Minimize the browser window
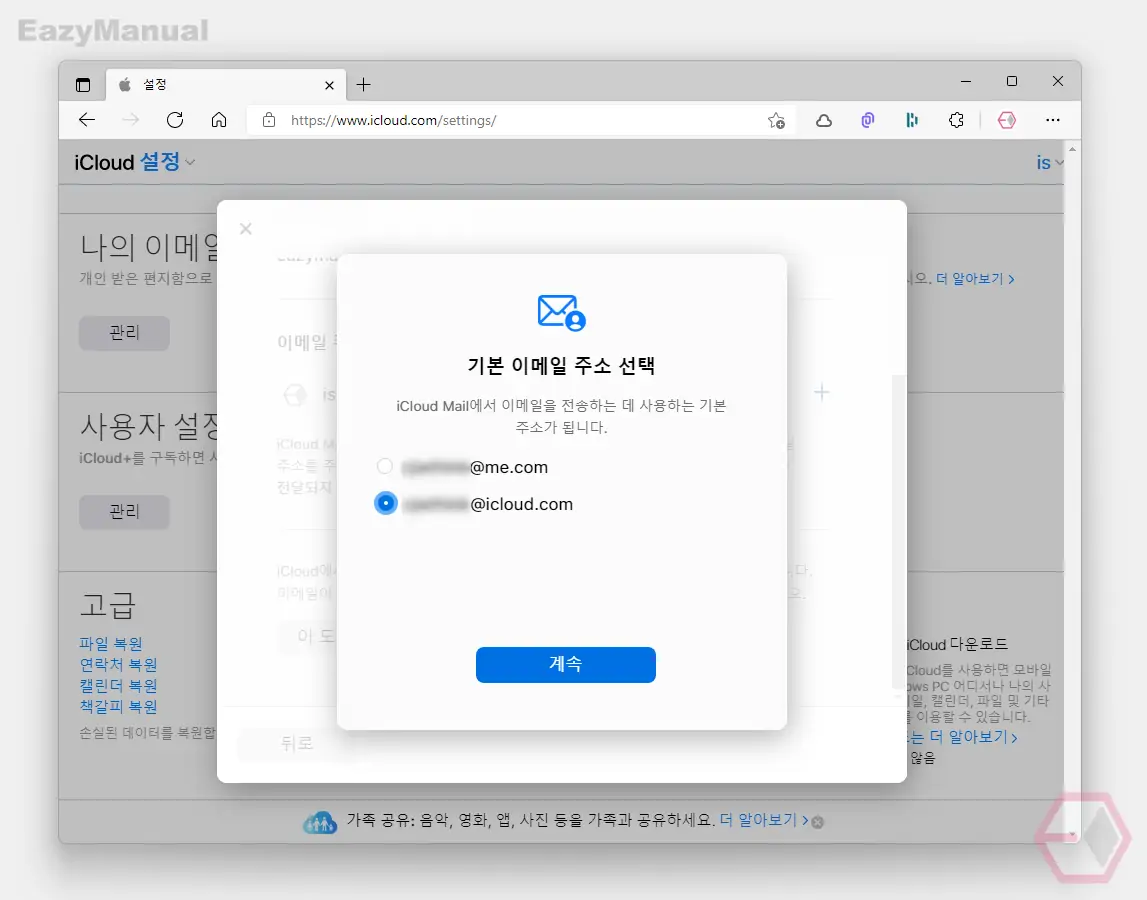This screenshot has width=1147, height=900. (x=966, y=81)
